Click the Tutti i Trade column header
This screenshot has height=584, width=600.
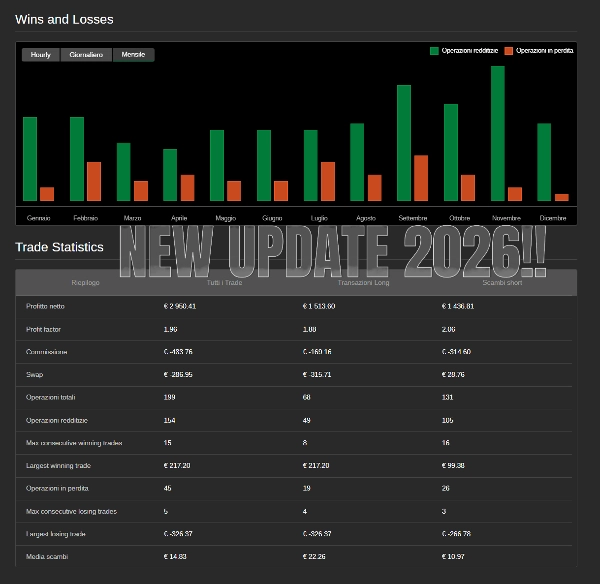pos(224,283)
